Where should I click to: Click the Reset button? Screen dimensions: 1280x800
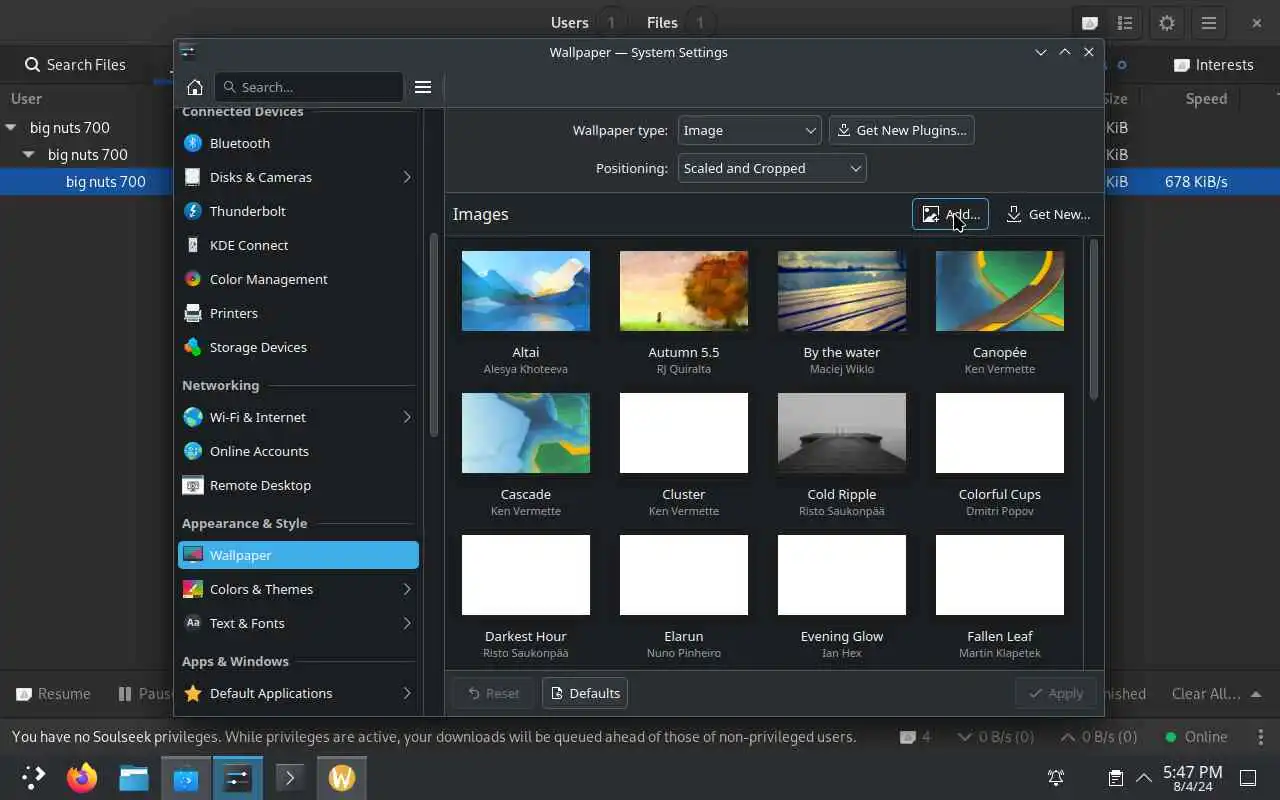[x=493, y=693]
